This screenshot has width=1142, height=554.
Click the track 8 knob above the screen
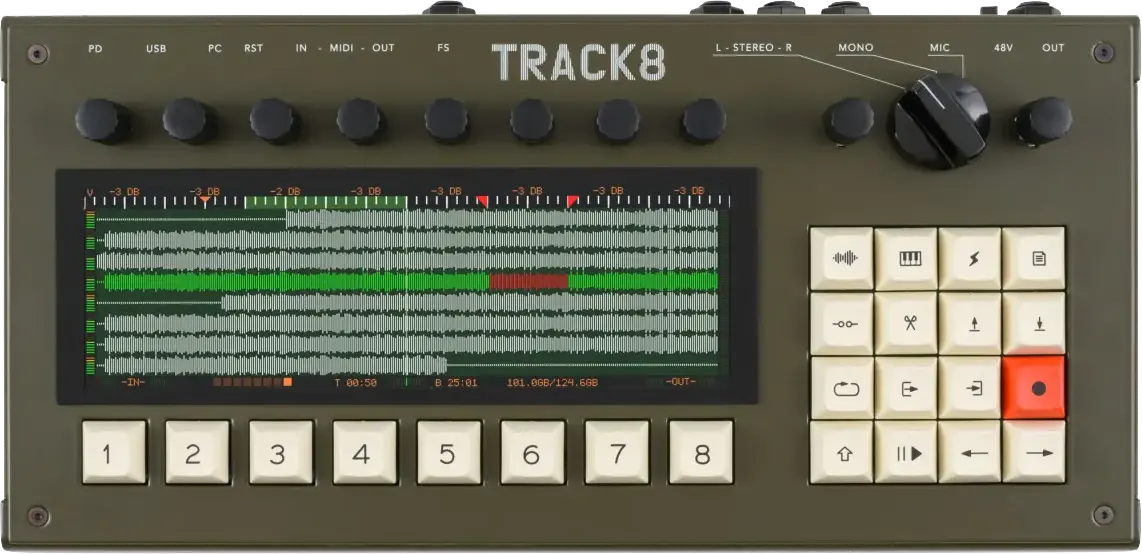(704, 120)
